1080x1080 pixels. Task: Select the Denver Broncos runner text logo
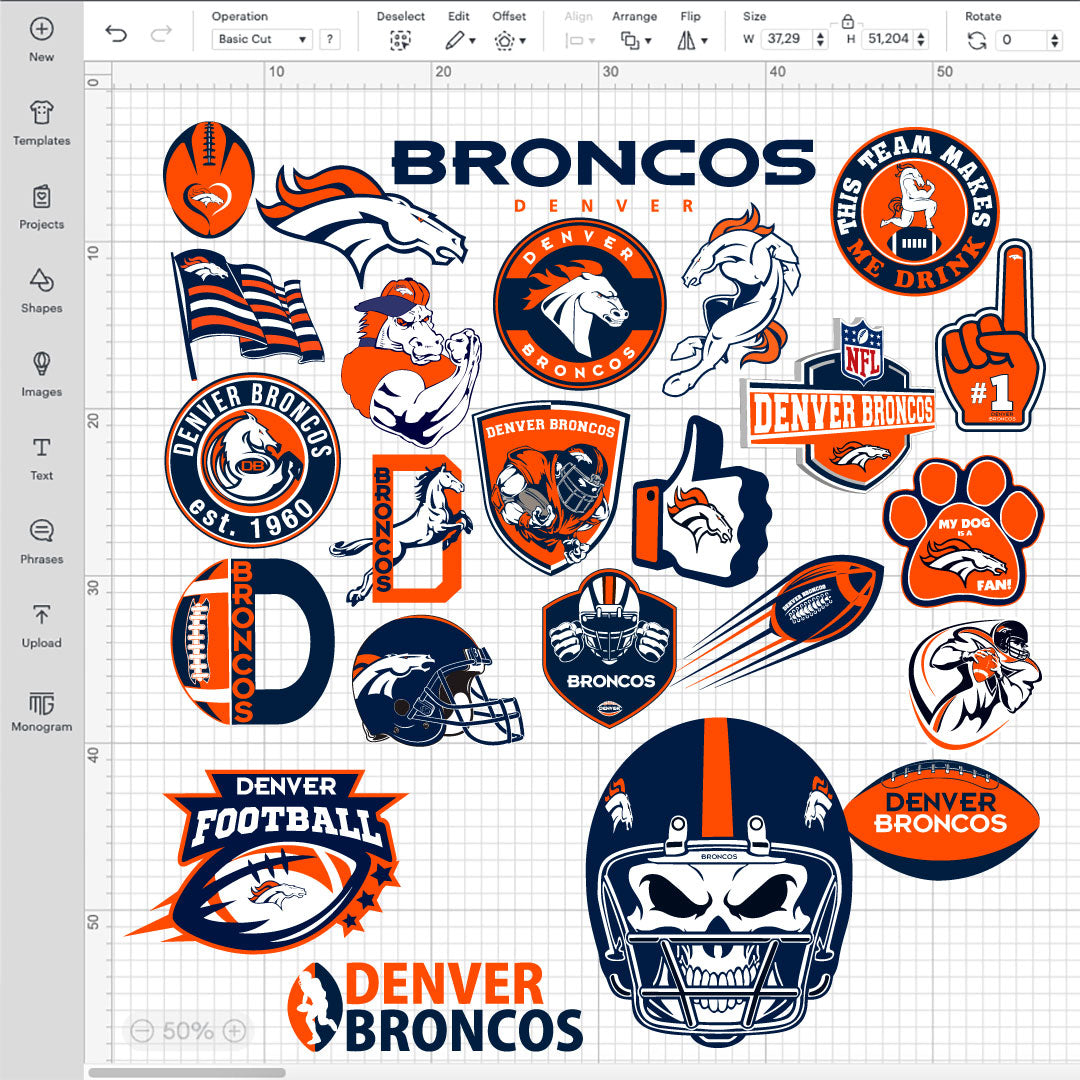tap(435, 1008)
